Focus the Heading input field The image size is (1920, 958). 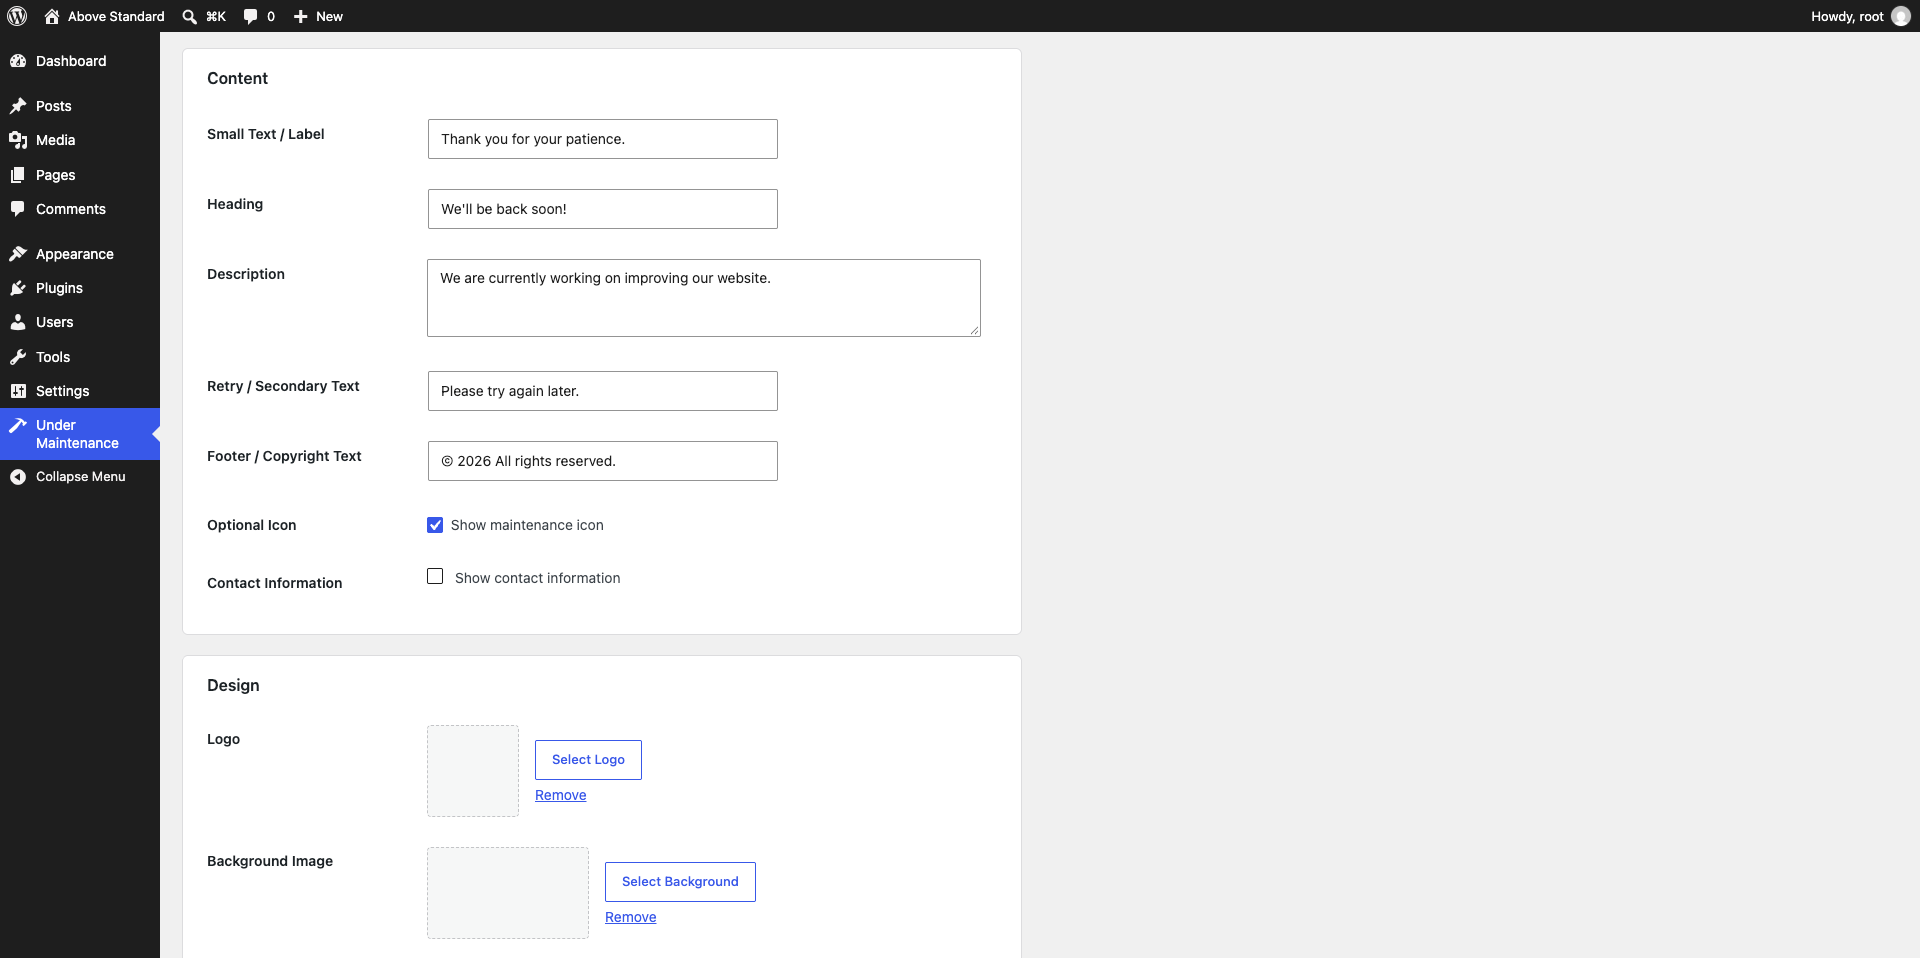tap(603, 209)
